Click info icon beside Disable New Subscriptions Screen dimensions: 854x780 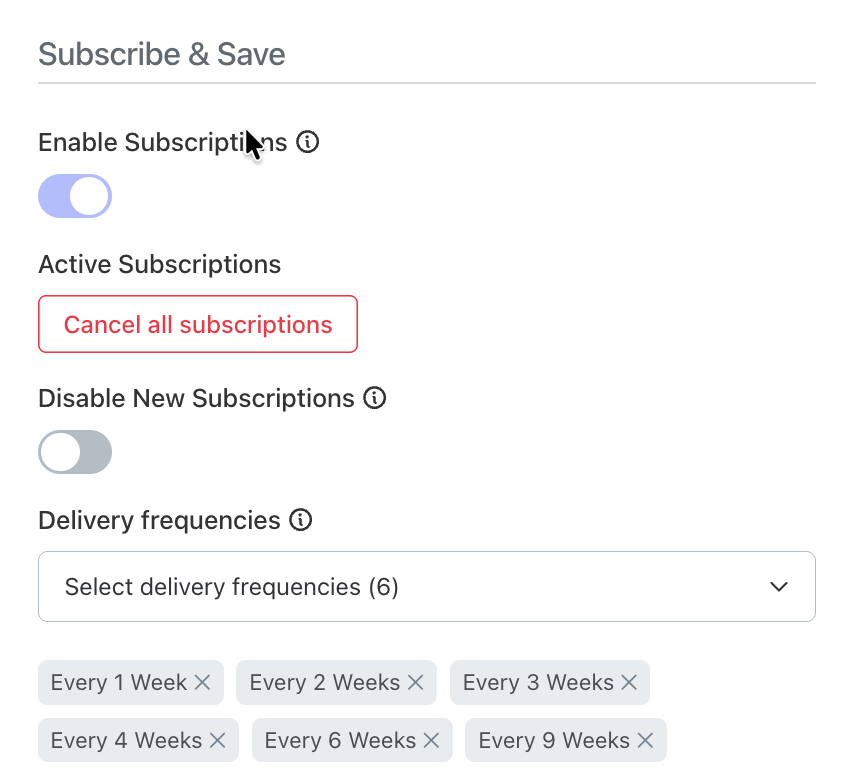click(x=375, y=398)
